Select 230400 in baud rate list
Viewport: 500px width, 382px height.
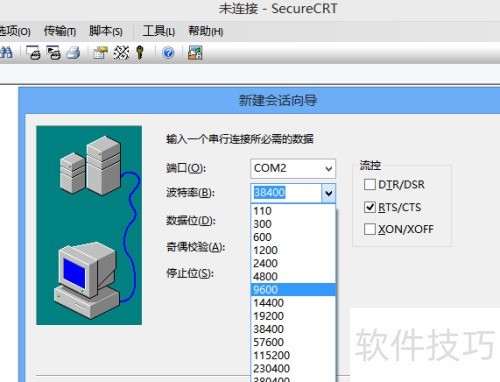point(293,368)
